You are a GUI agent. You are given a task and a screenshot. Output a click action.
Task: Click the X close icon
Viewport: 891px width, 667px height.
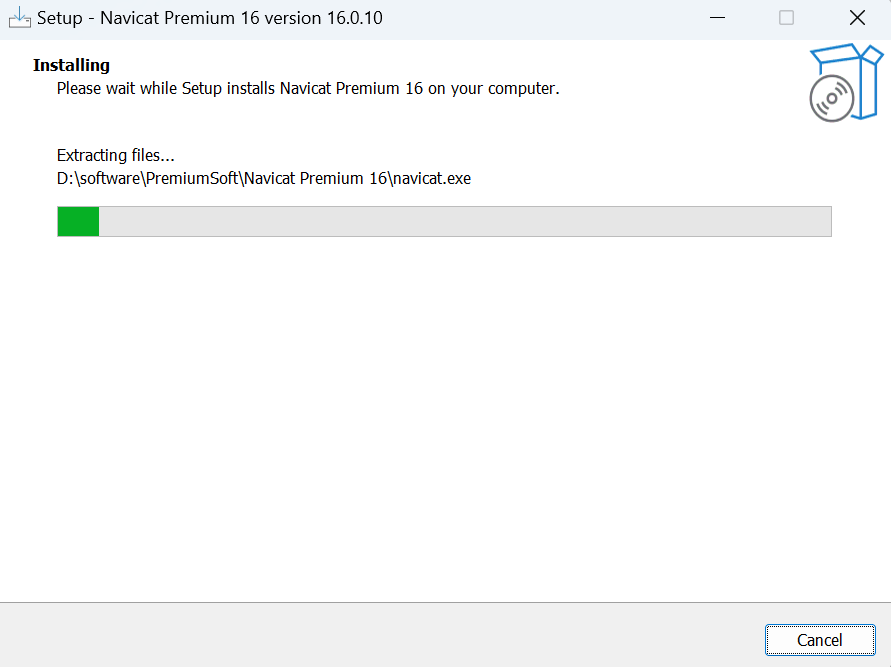[856, 18]
